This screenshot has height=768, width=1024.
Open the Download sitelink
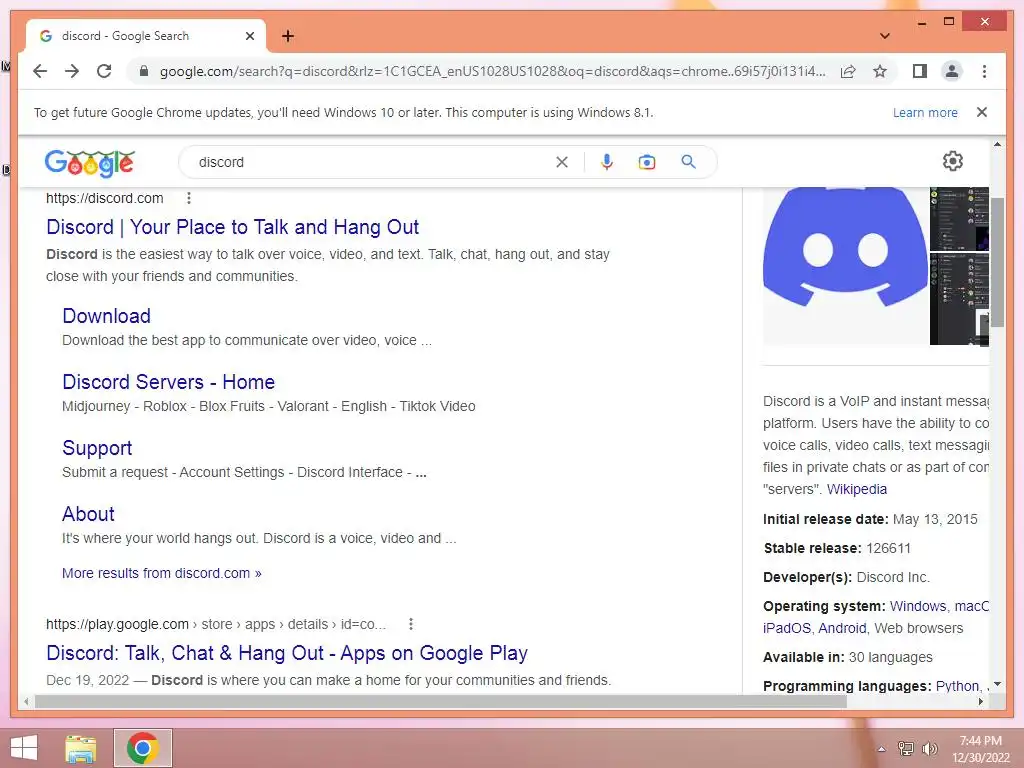(x=106, y=316)
